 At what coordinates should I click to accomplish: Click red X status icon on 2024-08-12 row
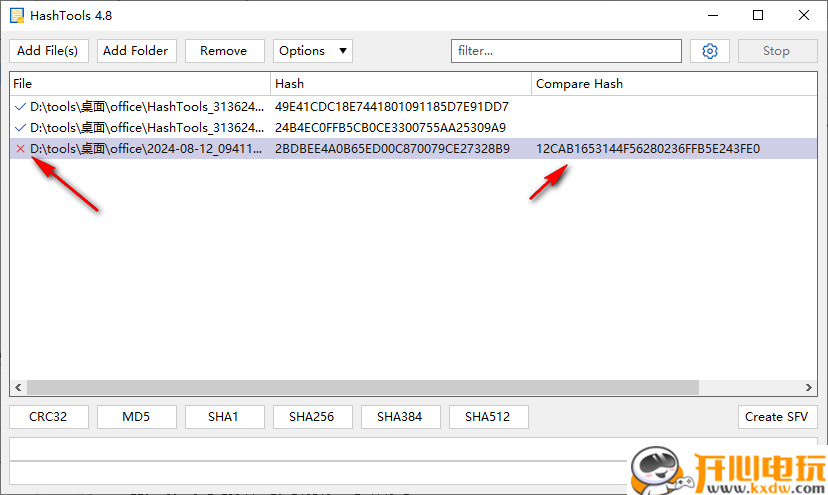click(x=21, y=149)
